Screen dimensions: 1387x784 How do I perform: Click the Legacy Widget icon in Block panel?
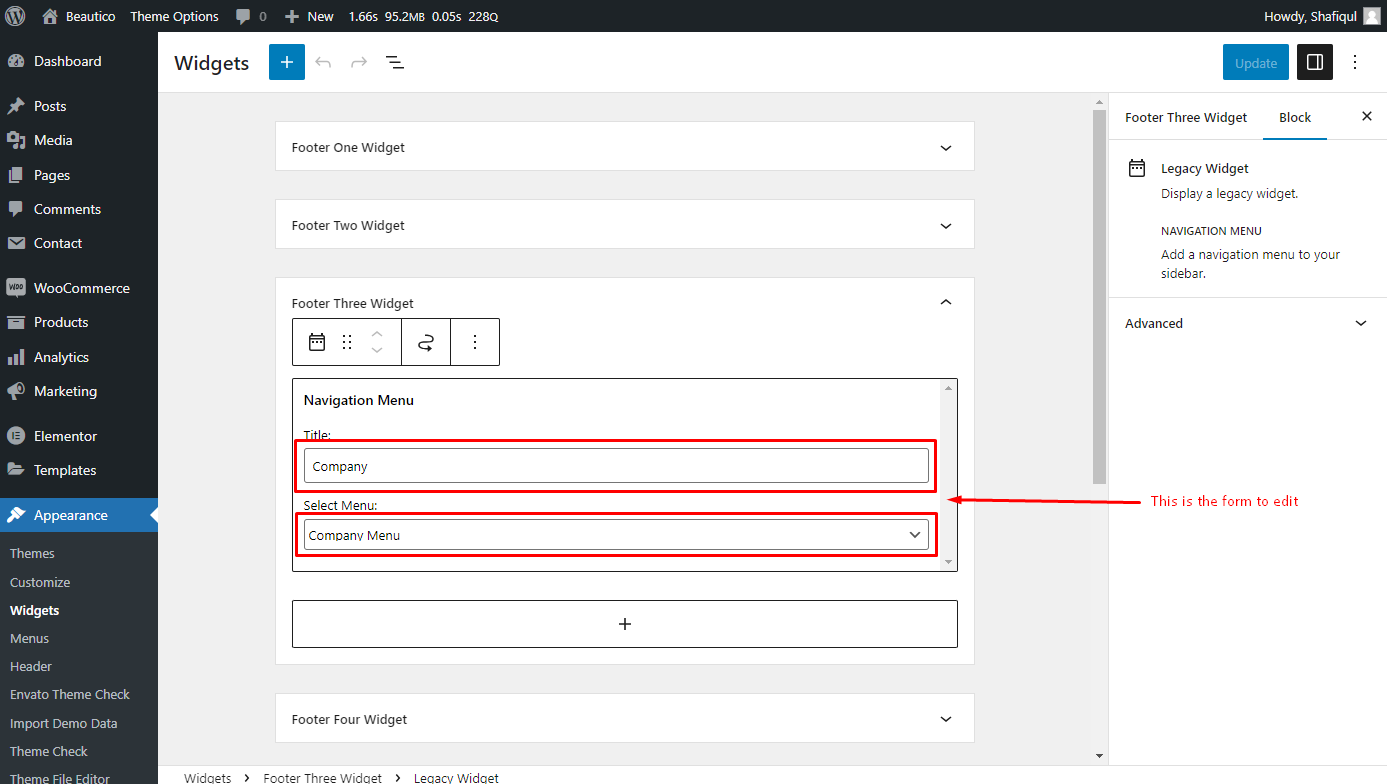1137,168
